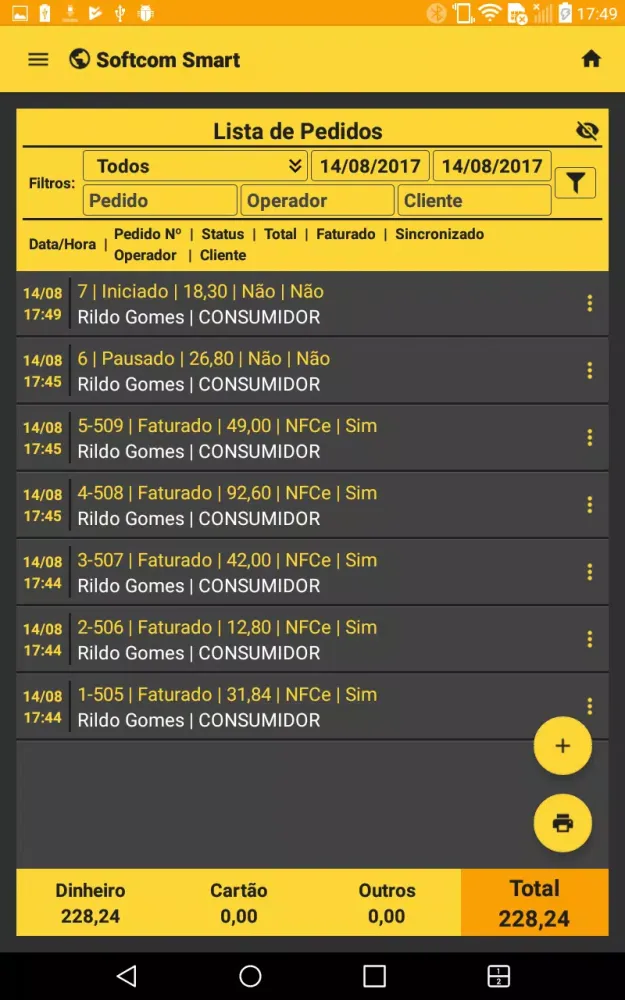Select the Cliente filter field
The height and width of the screenshot is (1000, 625).
pos(474,200)
